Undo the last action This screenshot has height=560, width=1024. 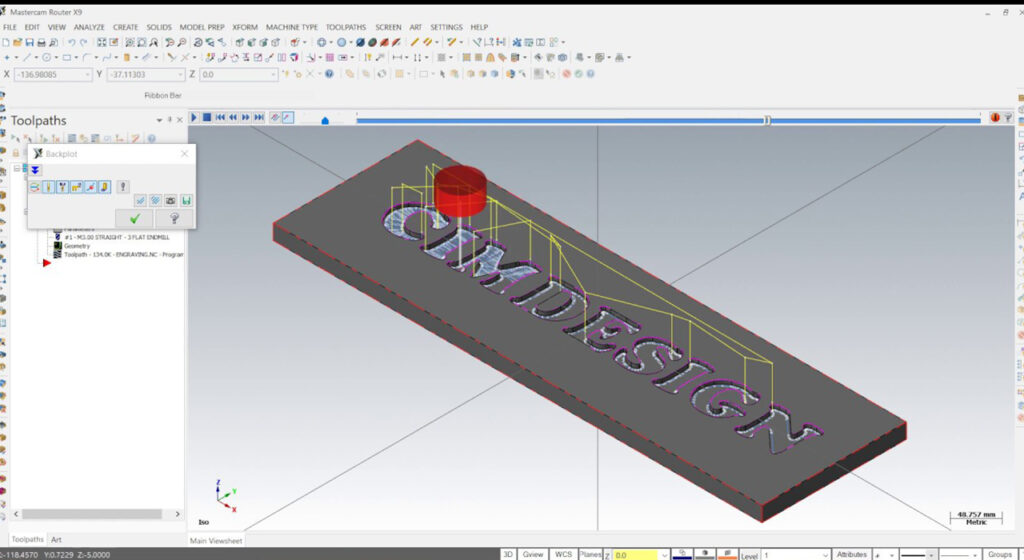coord(71,42)
